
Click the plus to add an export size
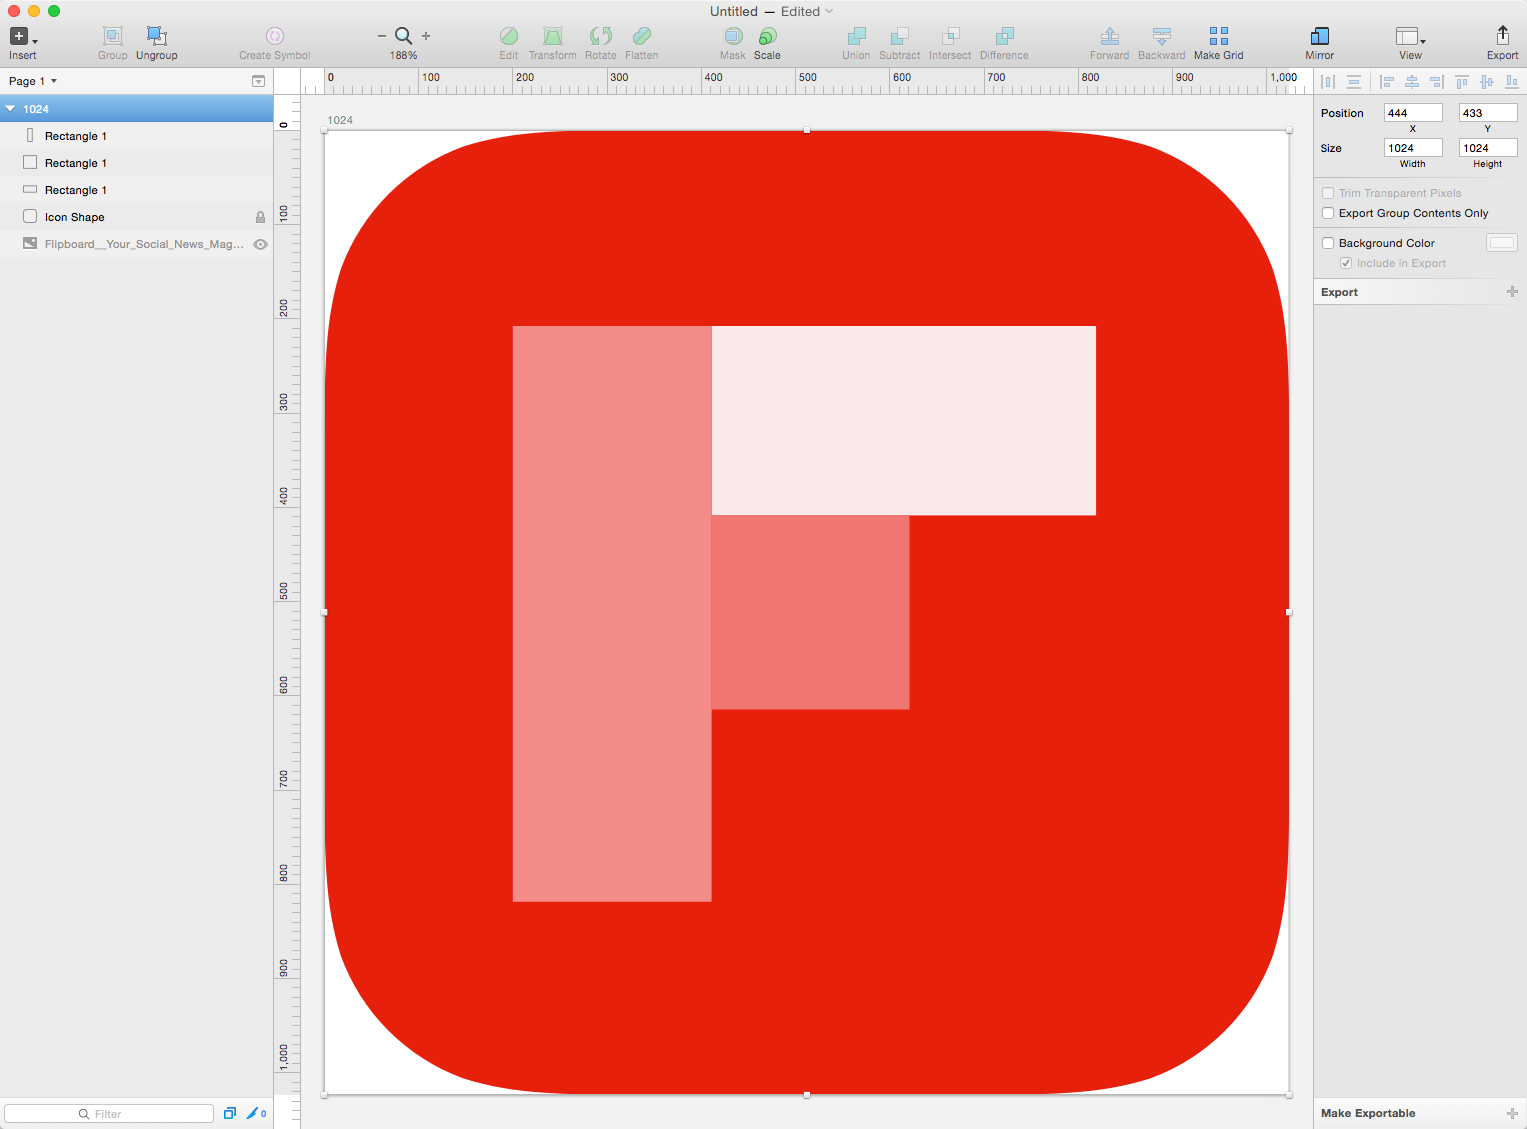click(x=1511, y=291)
